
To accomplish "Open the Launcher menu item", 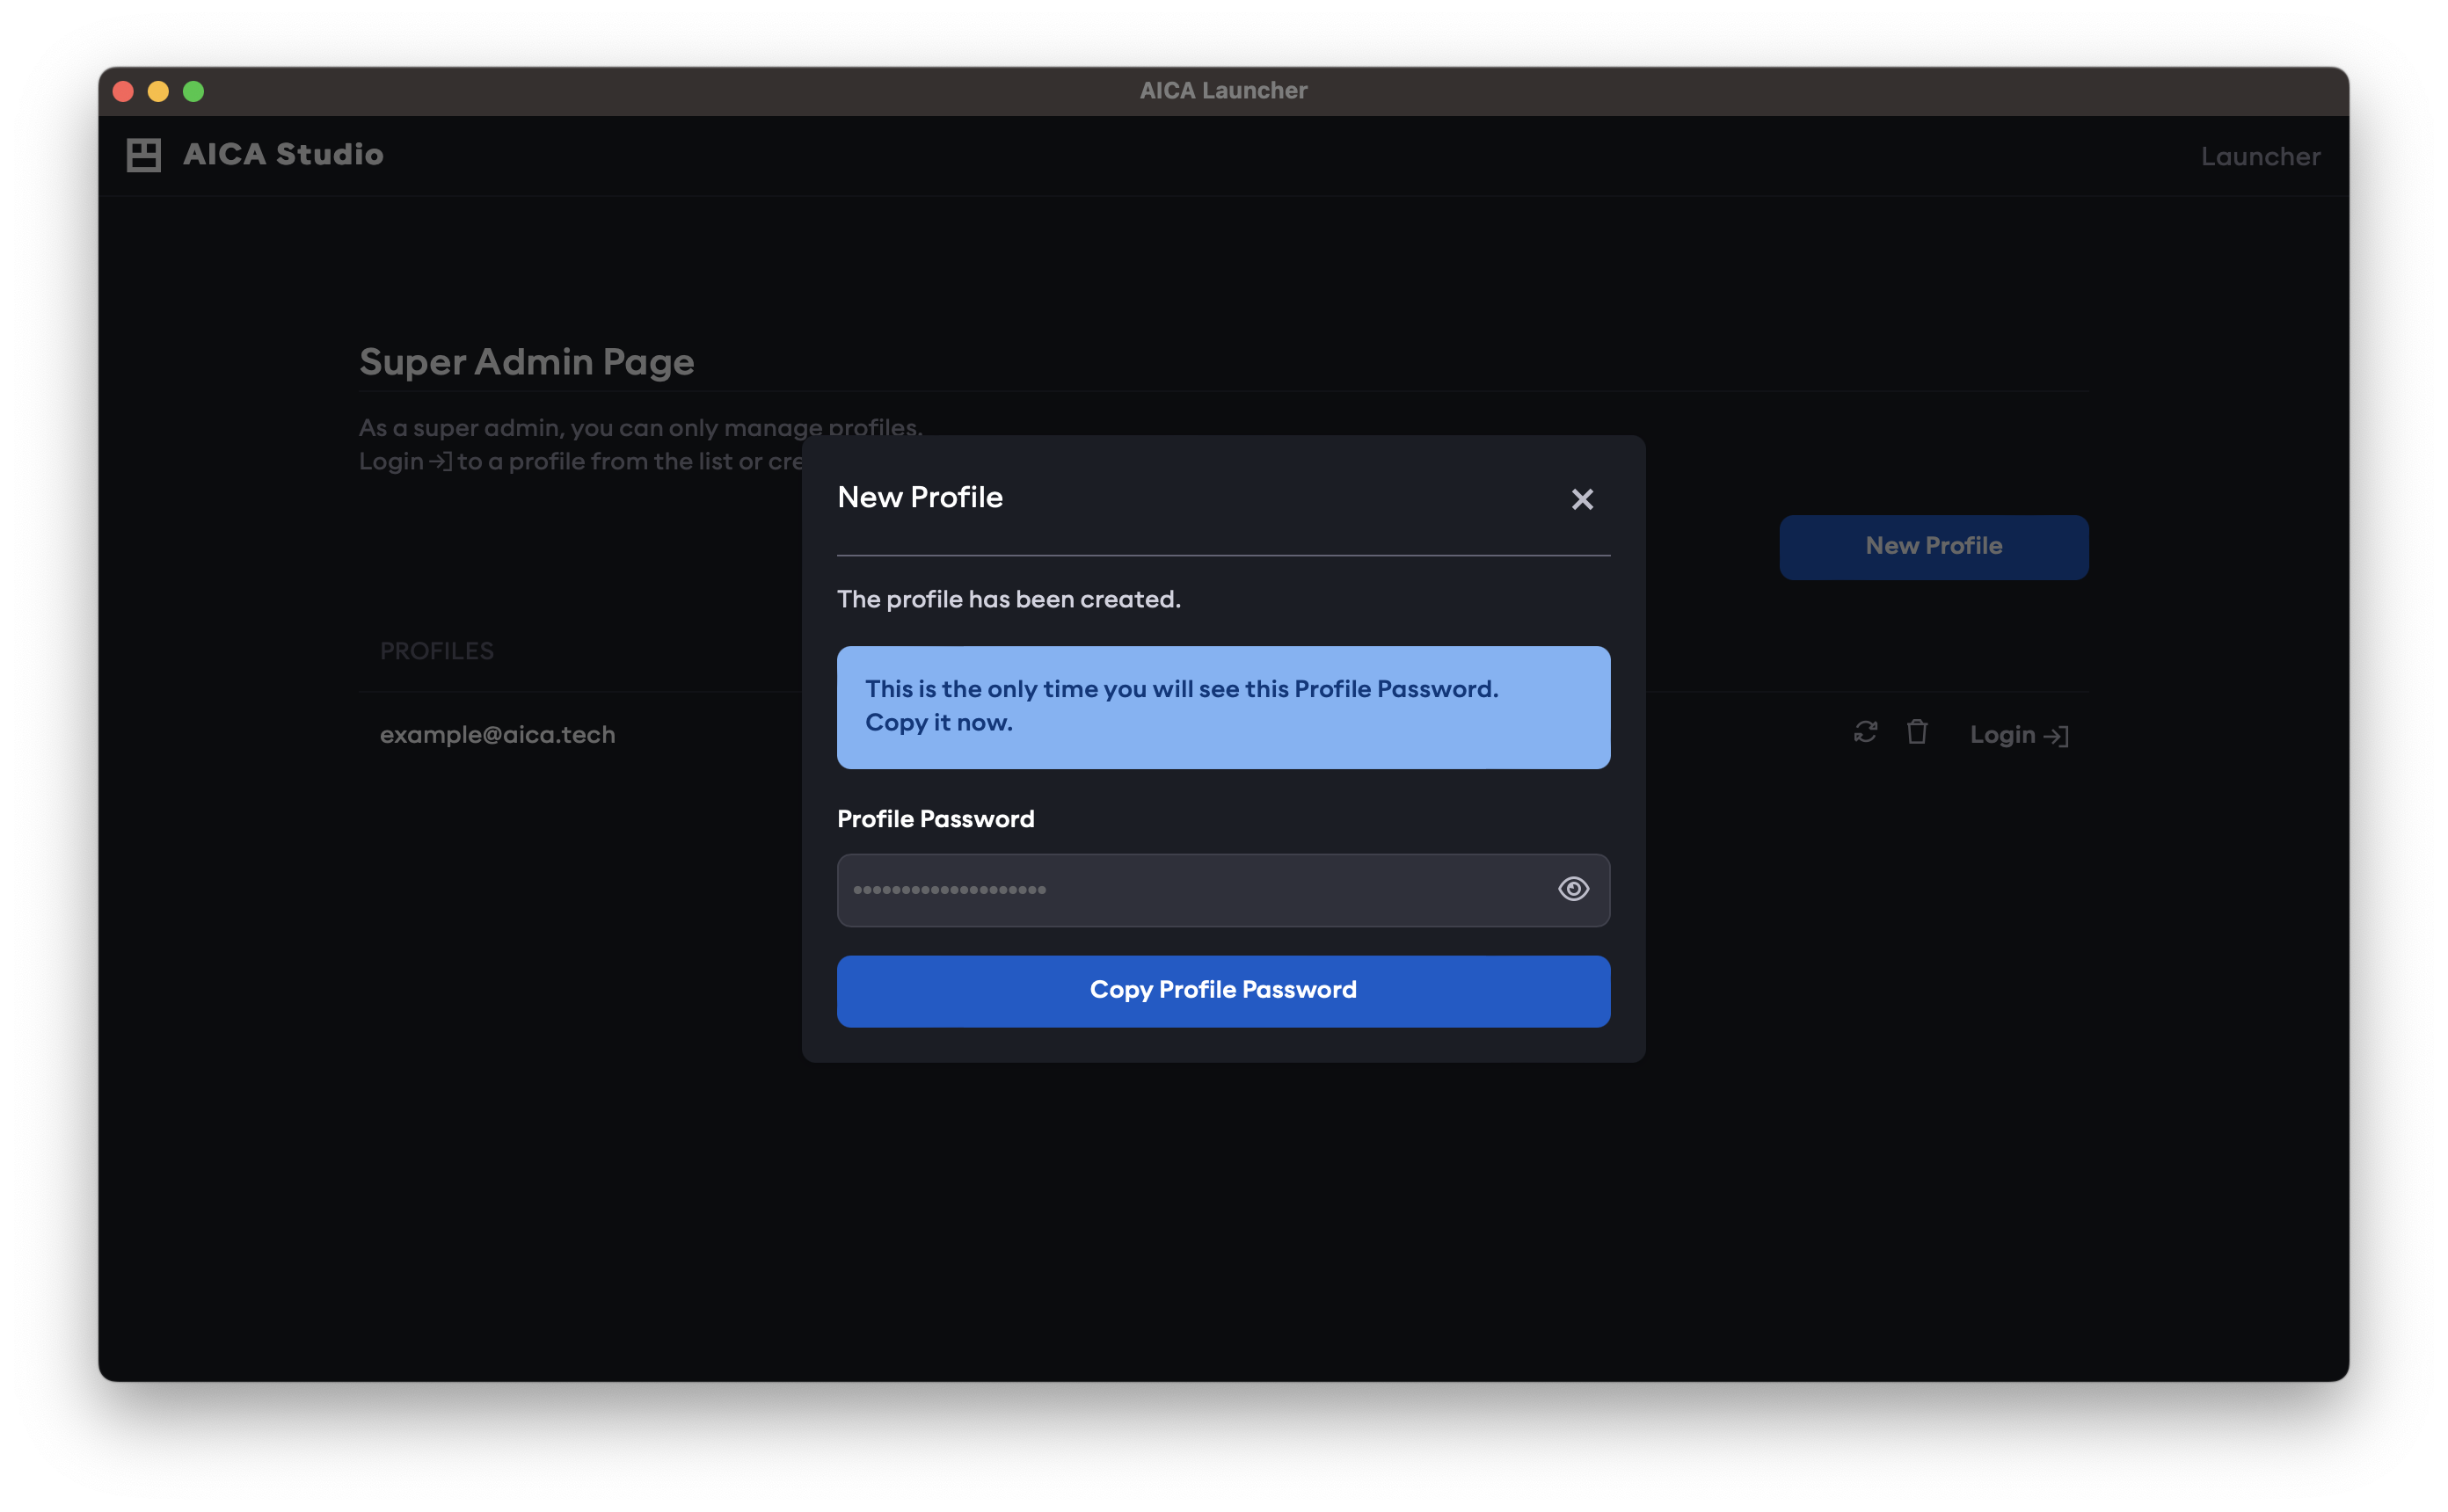I will pos(2259,157).
